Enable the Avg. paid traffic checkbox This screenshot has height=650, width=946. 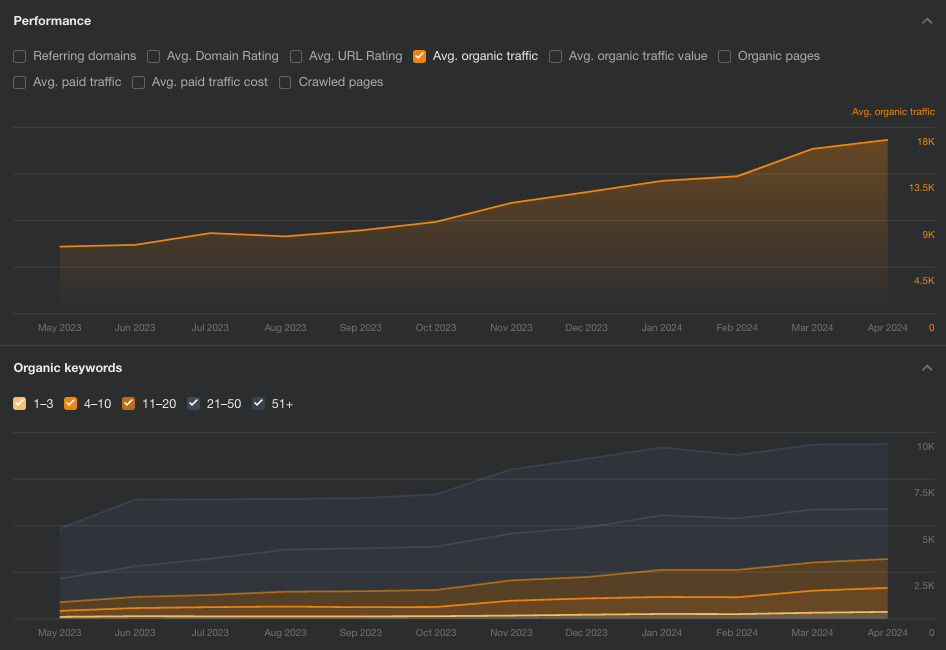pos(20,82)
